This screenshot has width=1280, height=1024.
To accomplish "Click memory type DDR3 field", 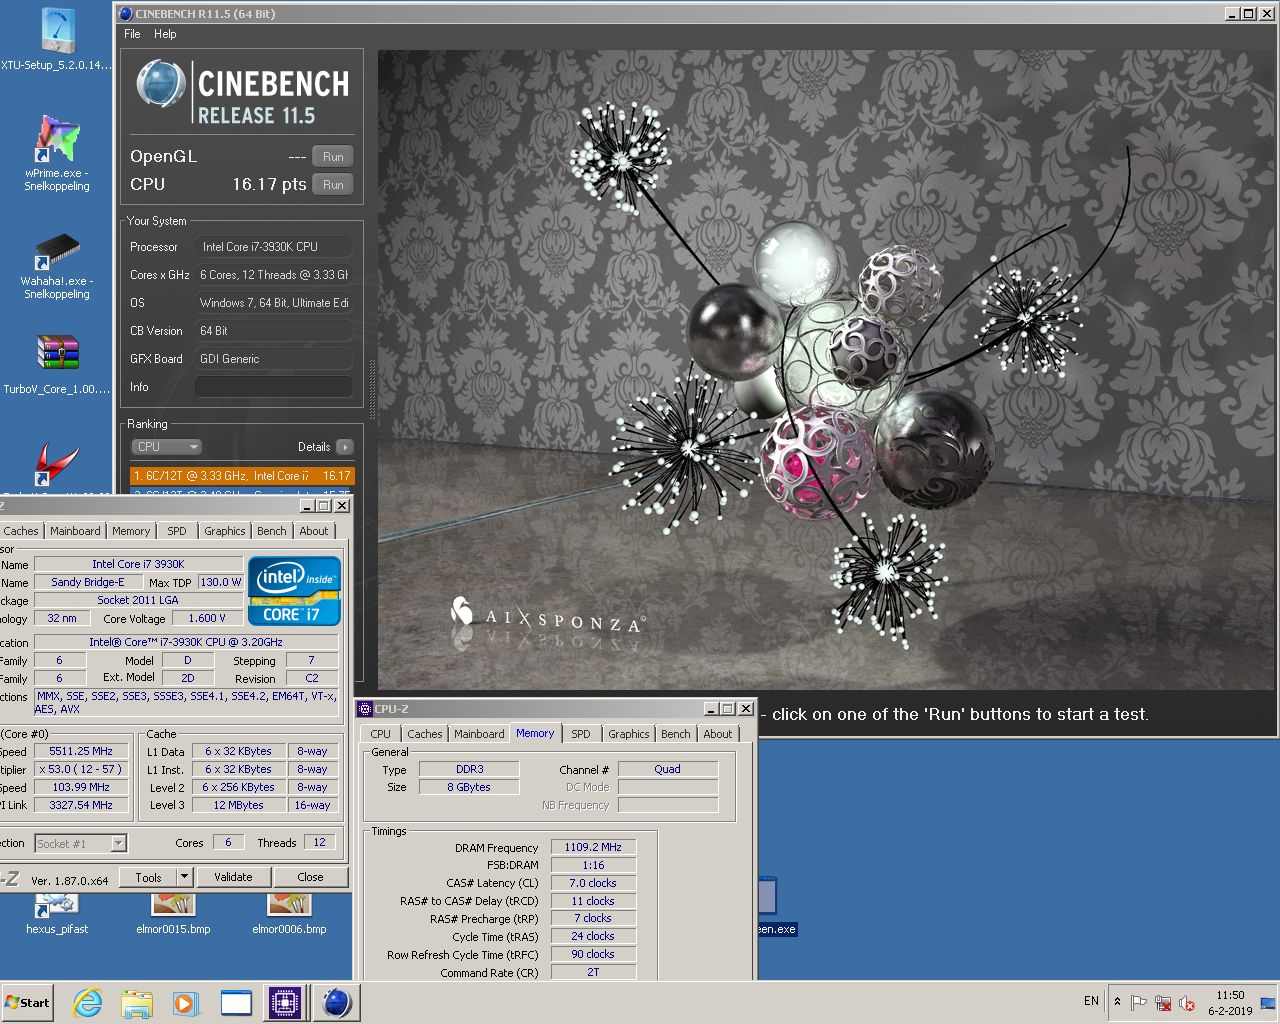I will (x=469, y=769).
